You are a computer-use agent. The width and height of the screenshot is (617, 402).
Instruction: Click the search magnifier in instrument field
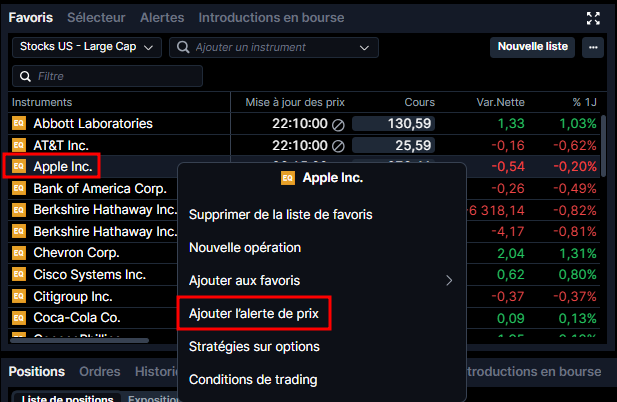(183, 47)
